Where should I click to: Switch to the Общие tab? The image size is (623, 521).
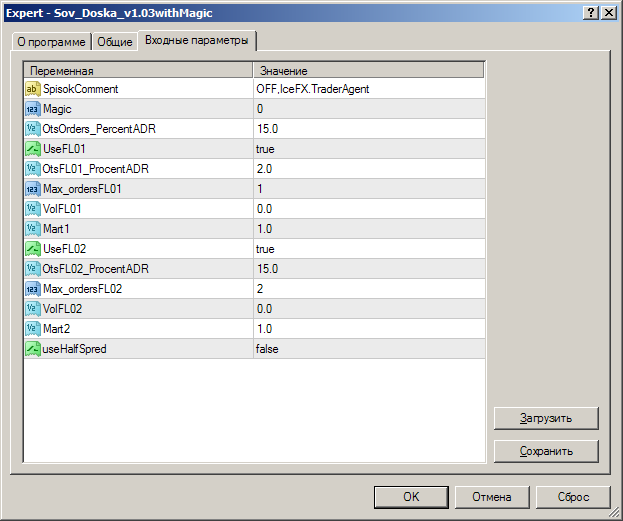tap(115, 42)
